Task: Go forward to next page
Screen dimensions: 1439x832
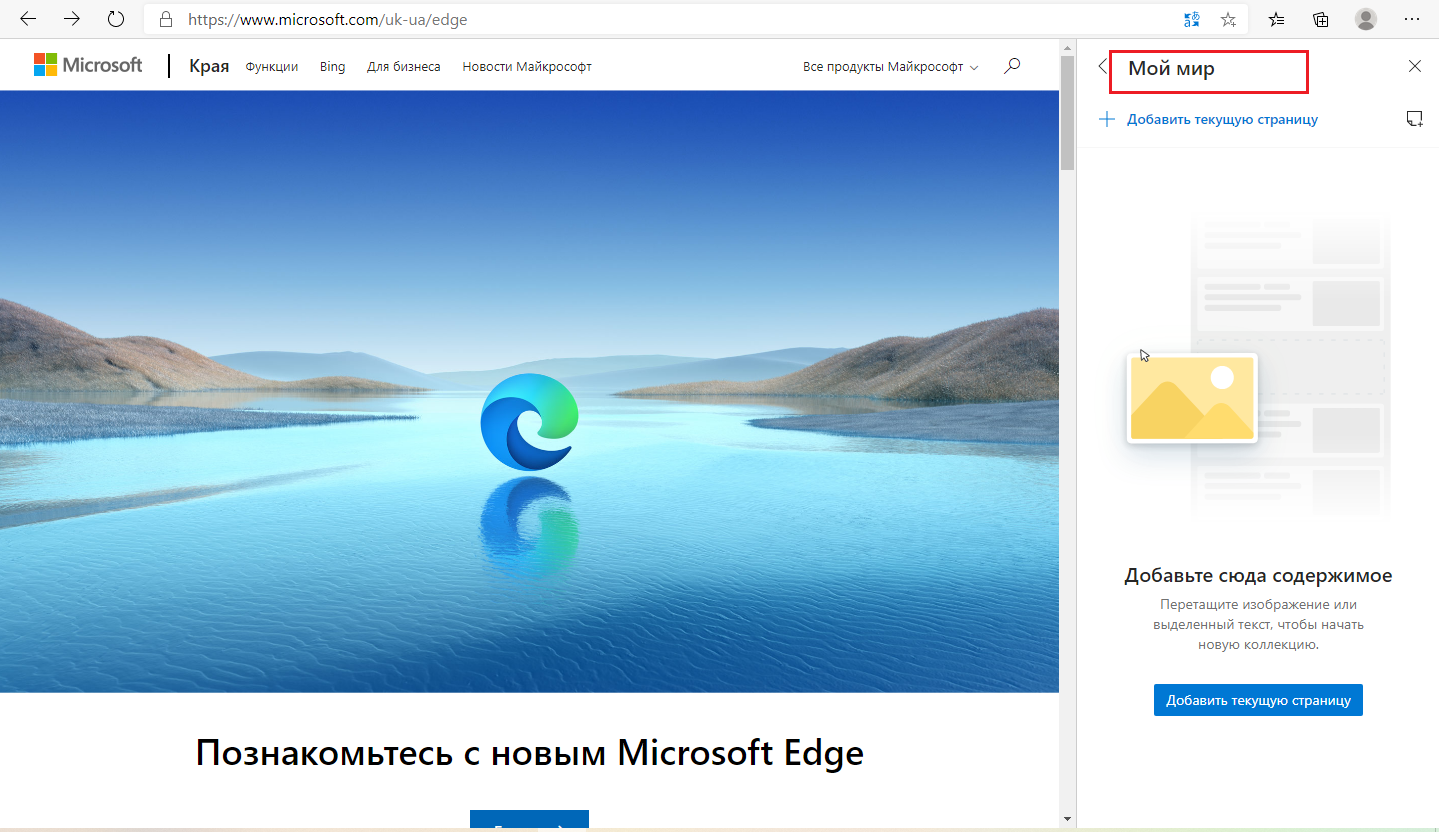Action: pyautogui.click(x=72, y=19)
